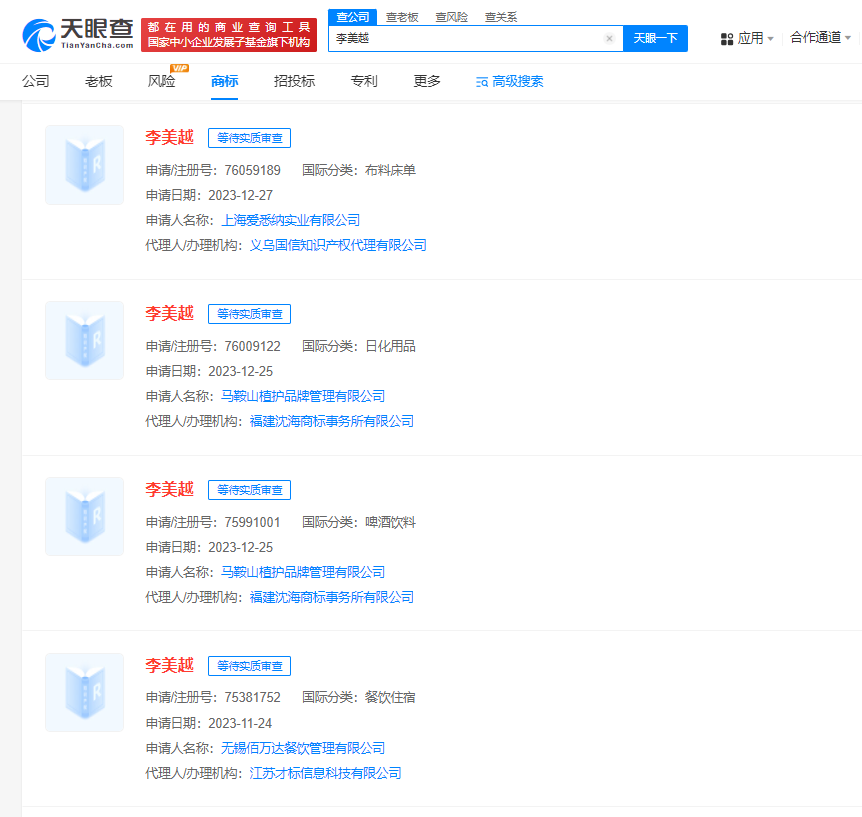Image resolution: width=862 pixels, height=817 pixels.
Task: Open 李美越 trademark title for 布料床单
Action: 169,137
